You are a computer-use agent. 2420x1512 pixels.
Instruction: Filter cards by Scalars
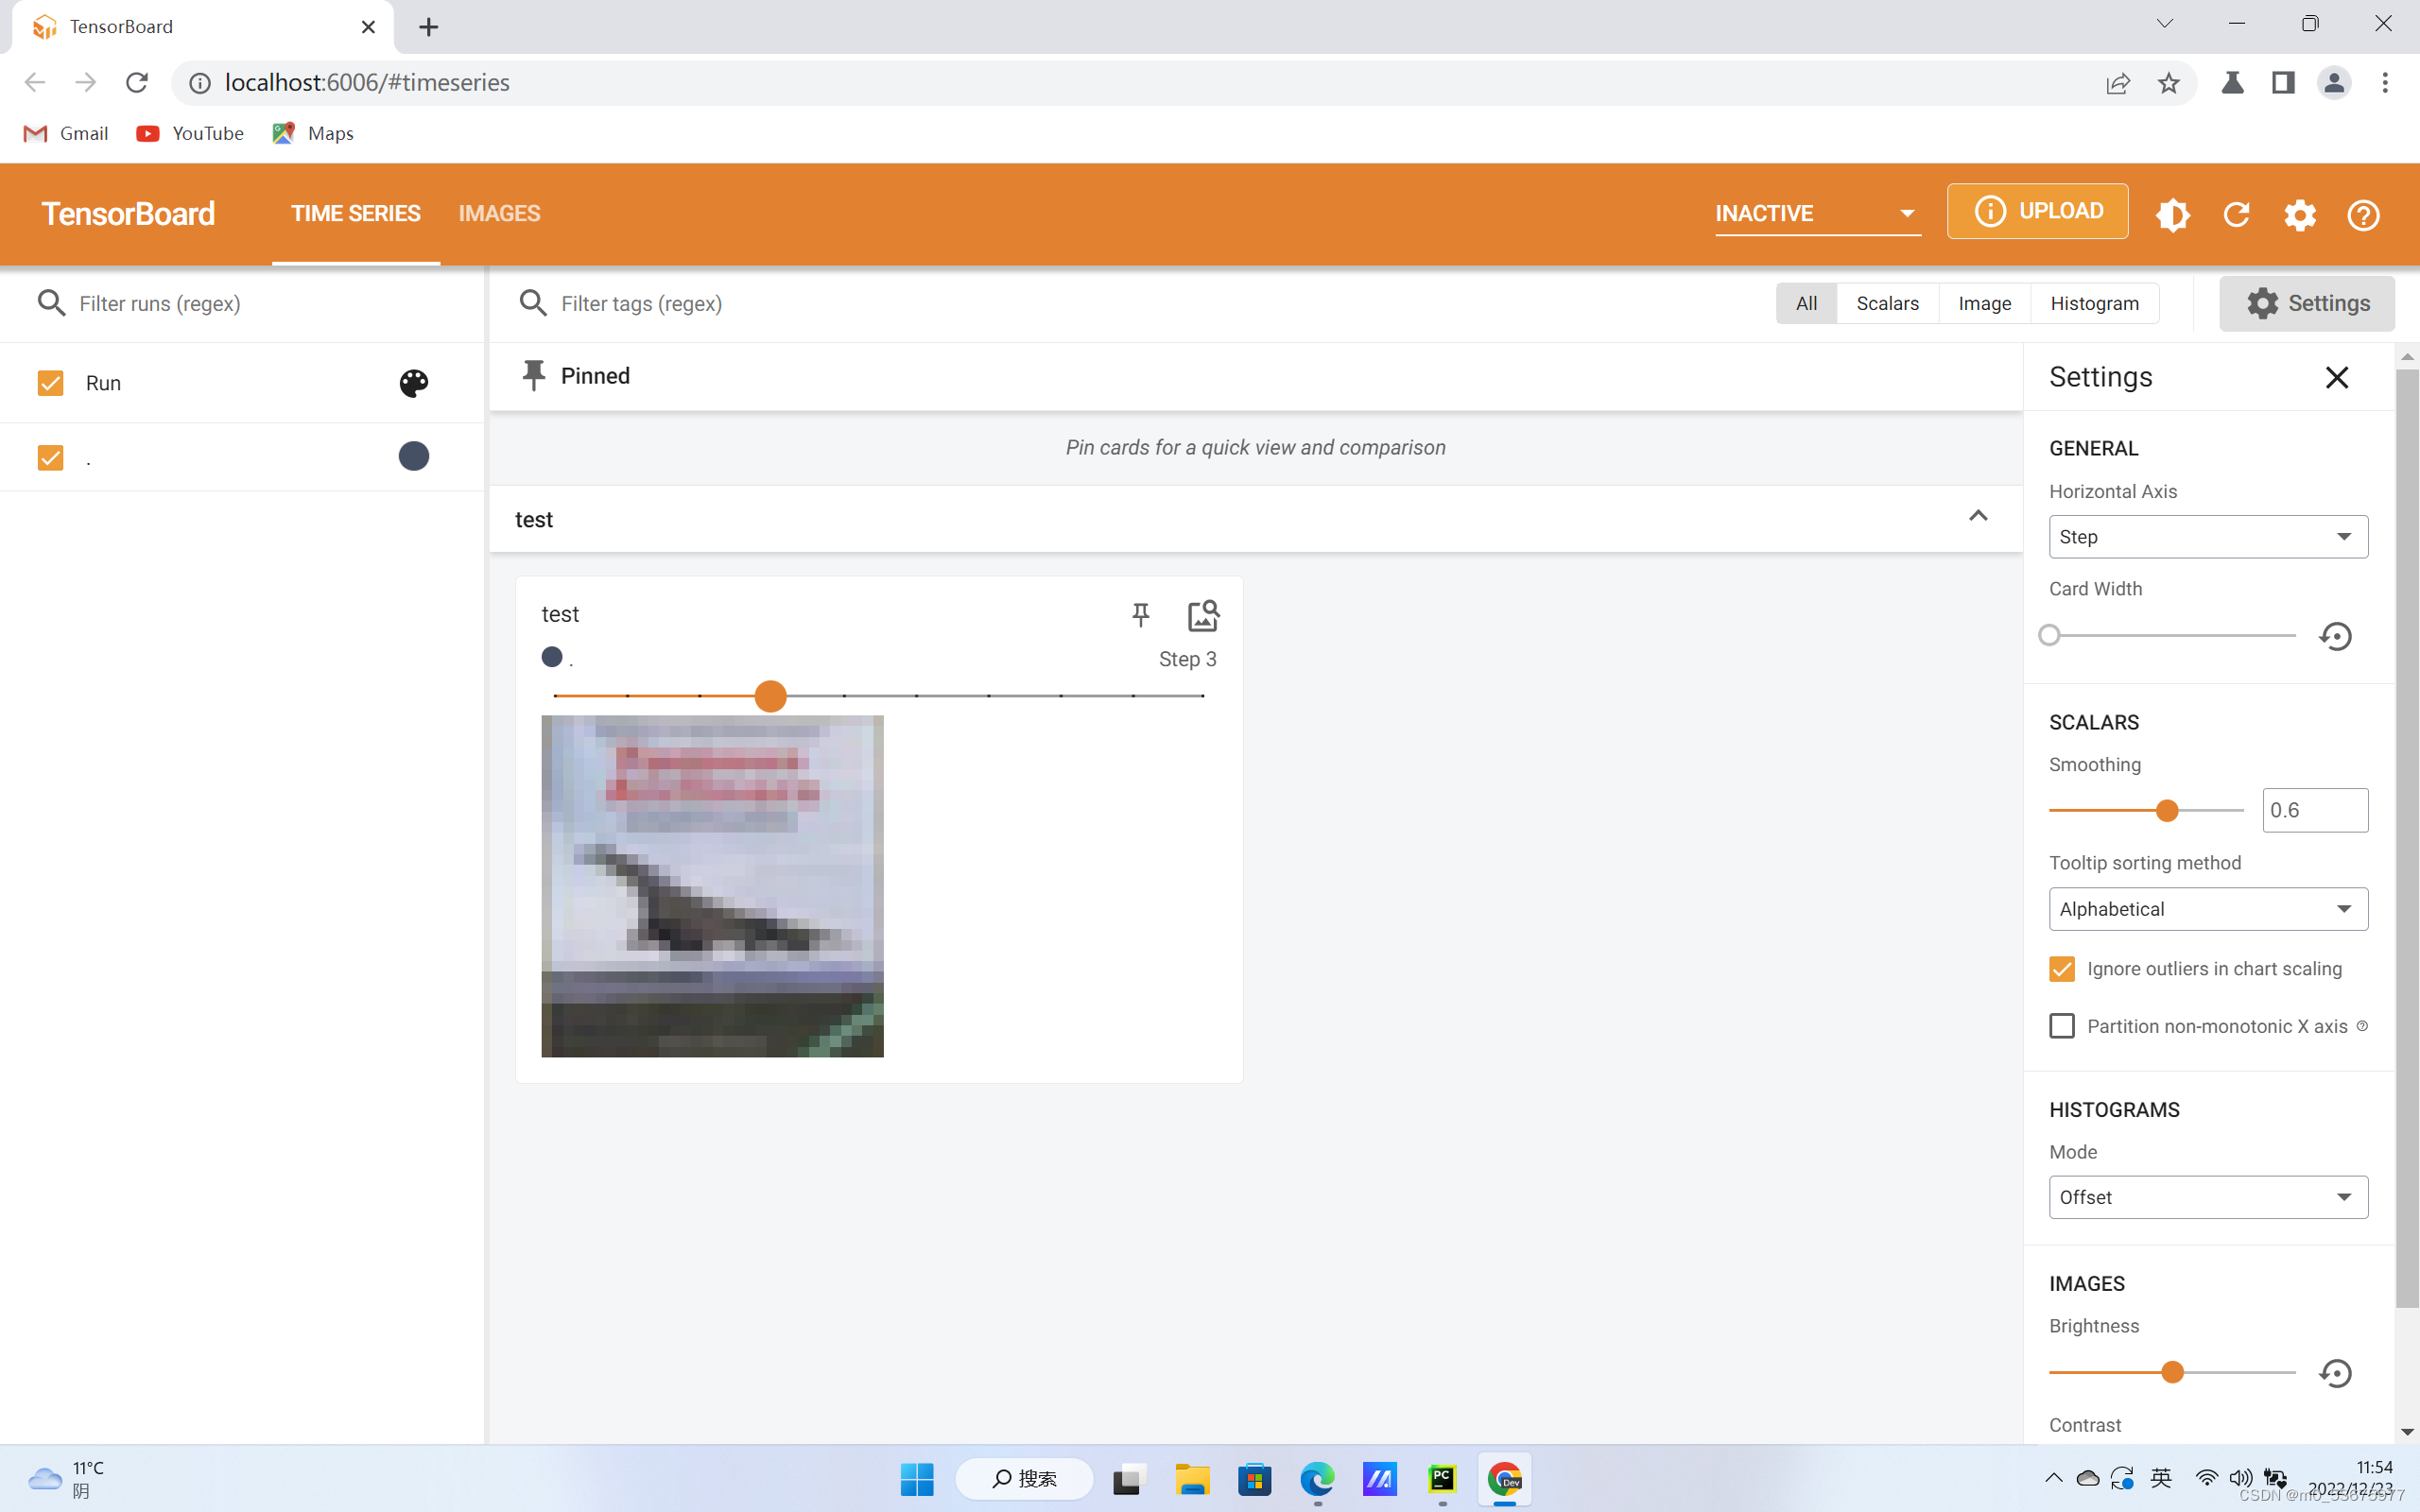point(1886,303)
